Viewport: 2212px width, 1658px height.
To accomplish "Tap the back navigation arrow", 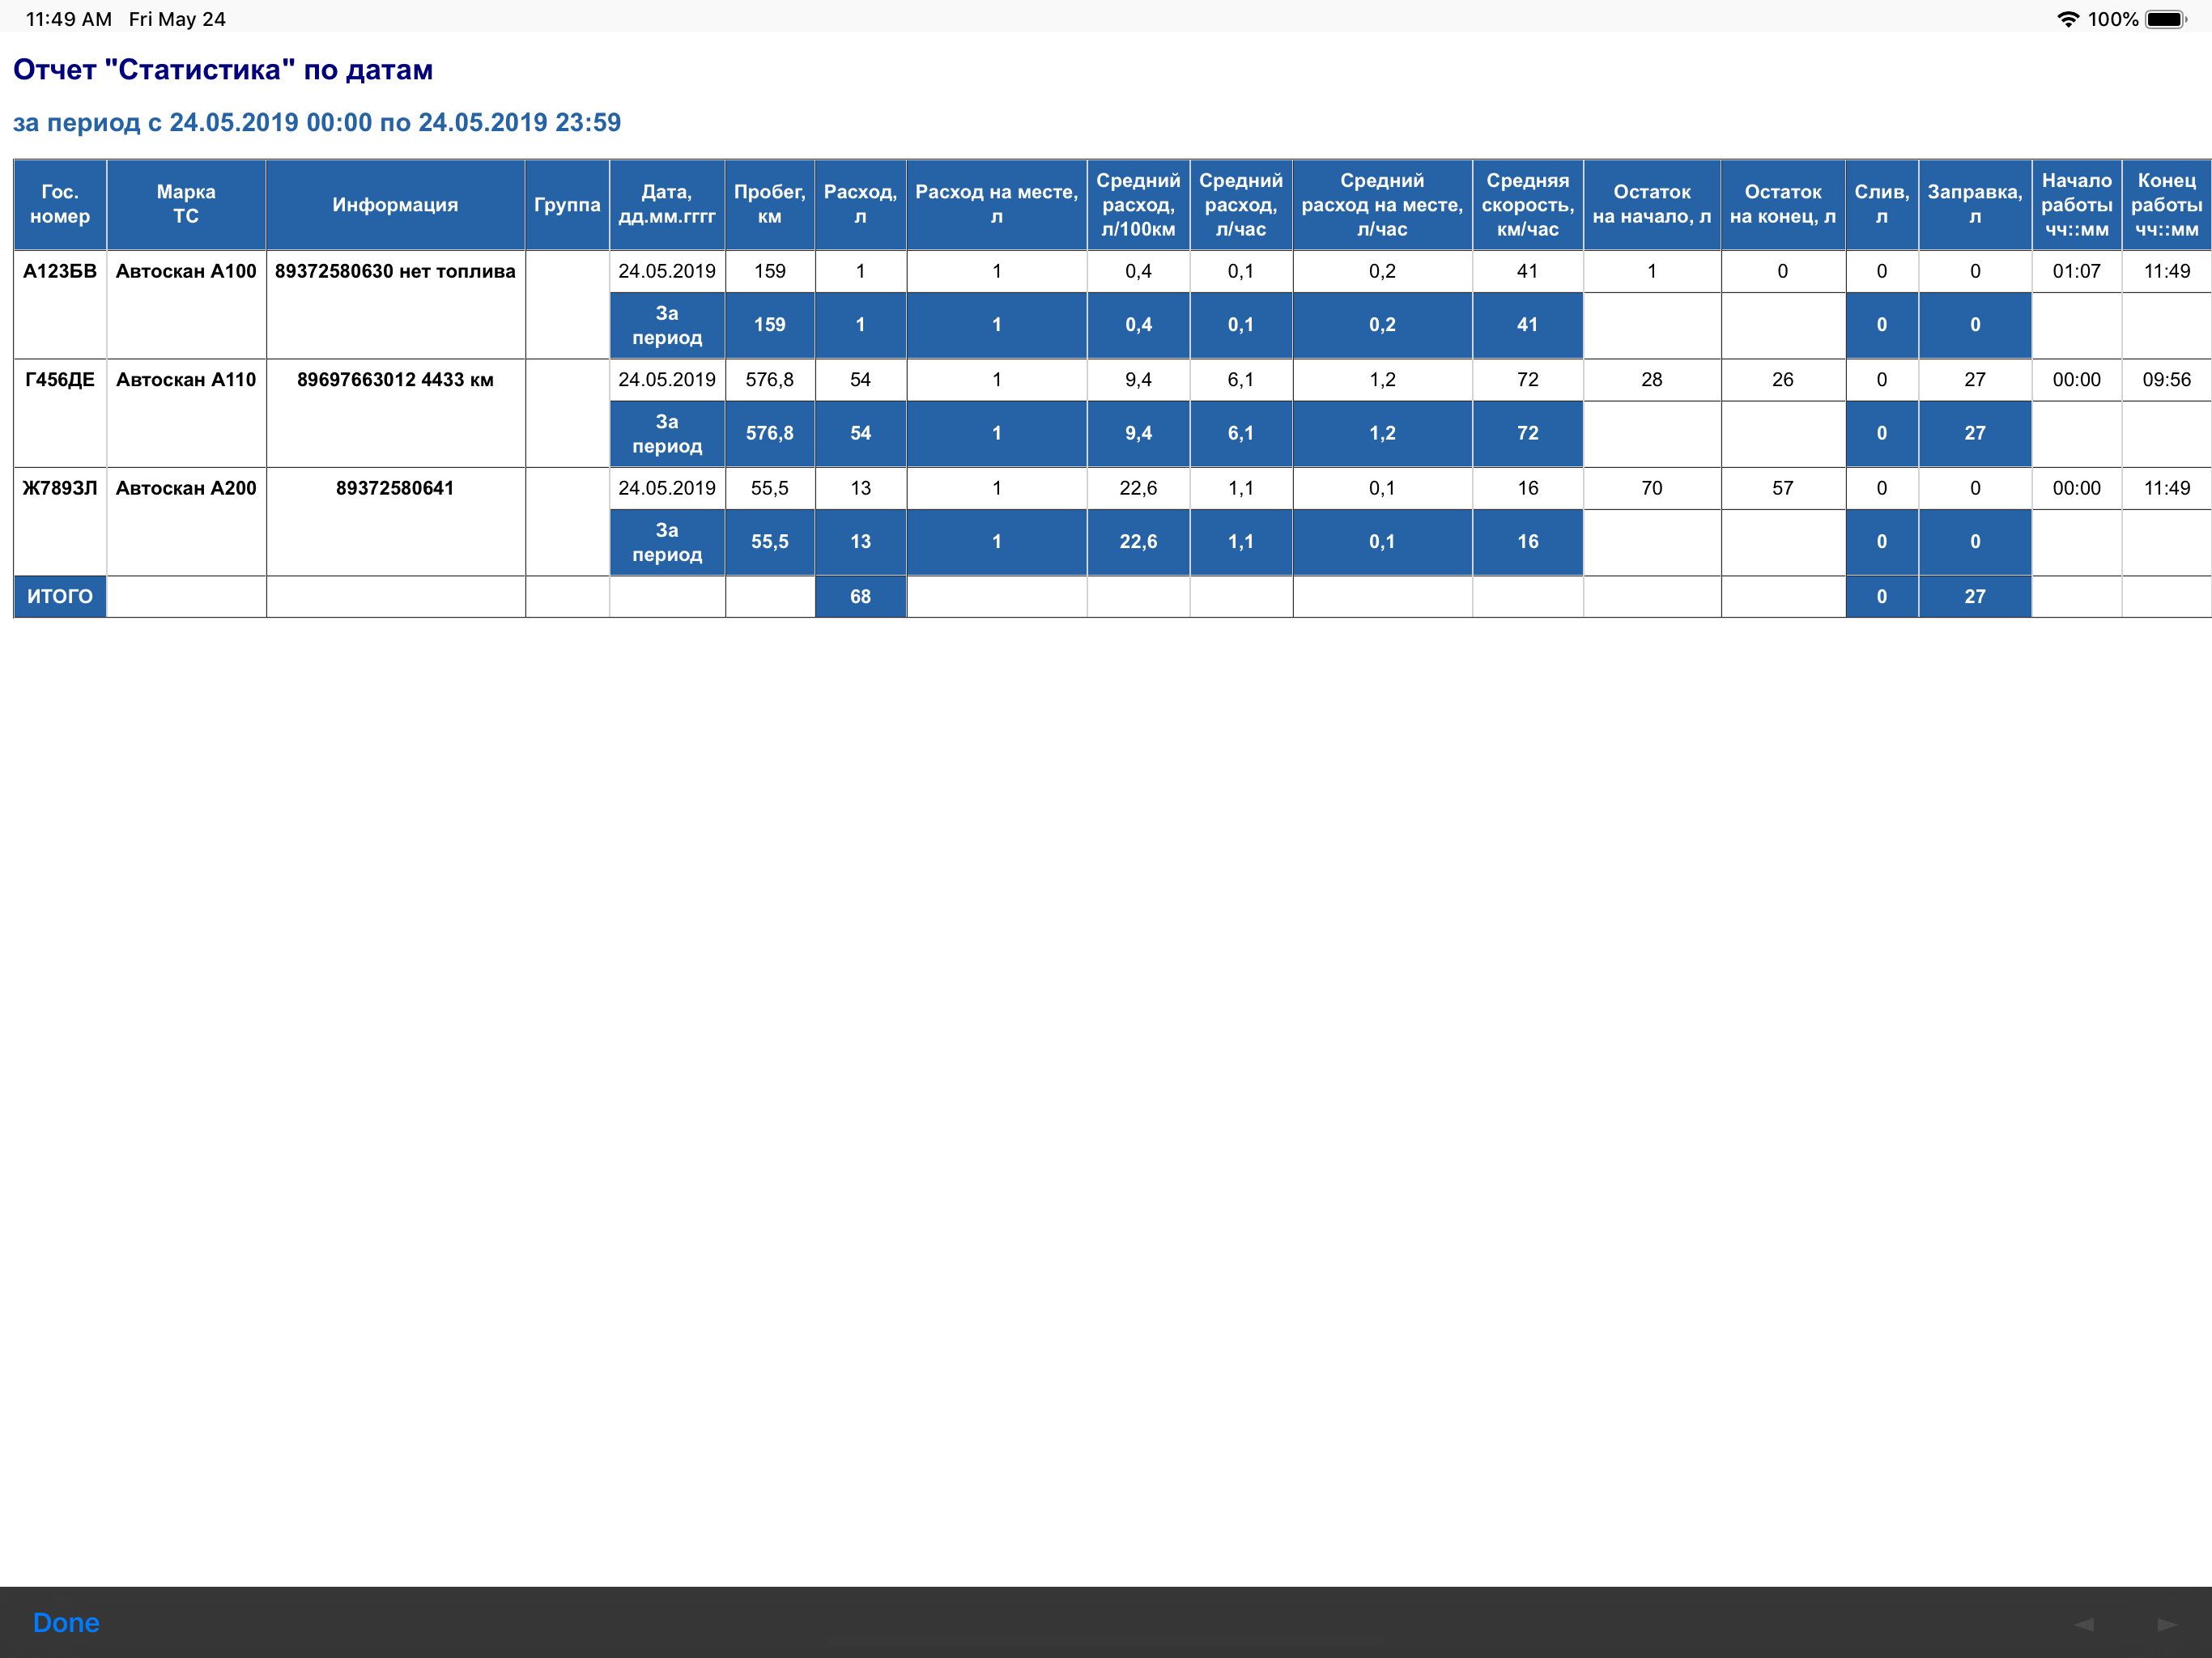I will [2083, 1624].
